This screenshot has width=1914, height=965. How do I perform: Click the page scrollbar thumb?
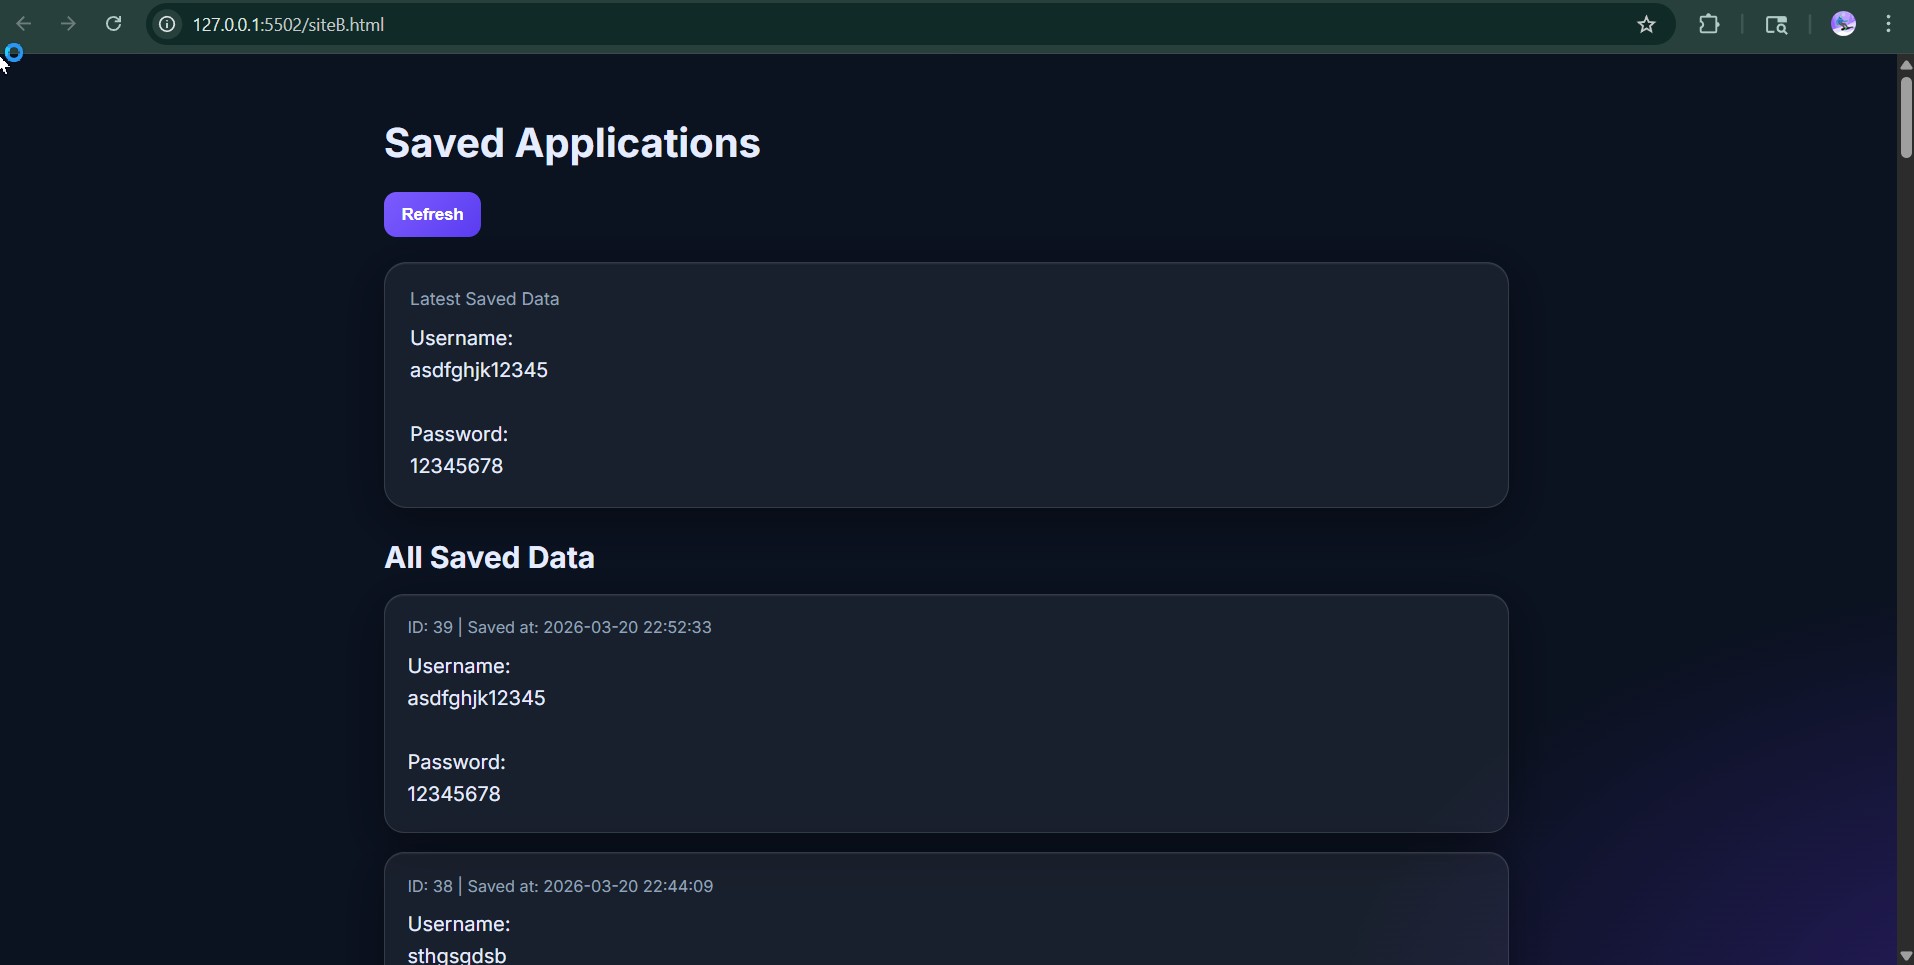pos(1906,116)
